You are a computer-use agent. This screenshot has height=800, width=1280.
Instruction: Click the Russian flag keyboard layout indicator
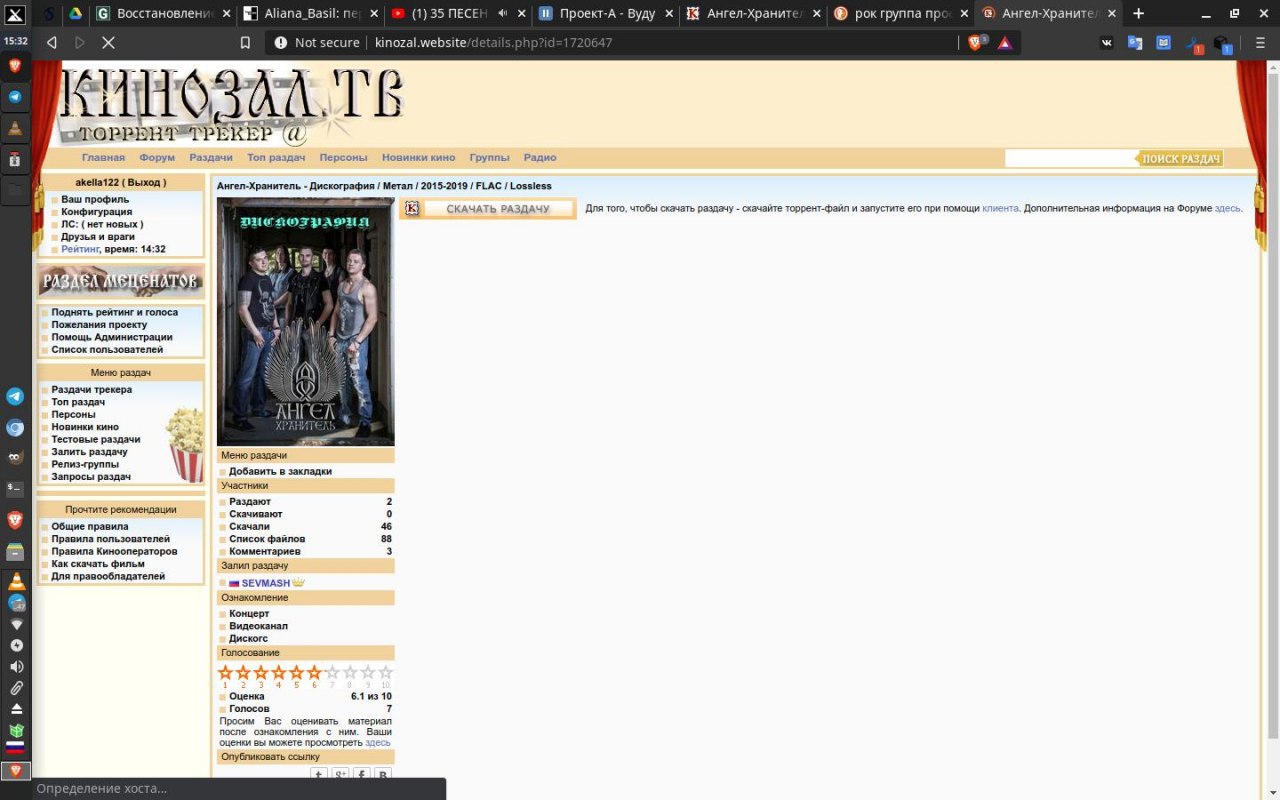pyautogui.click(x=15, y=746)
